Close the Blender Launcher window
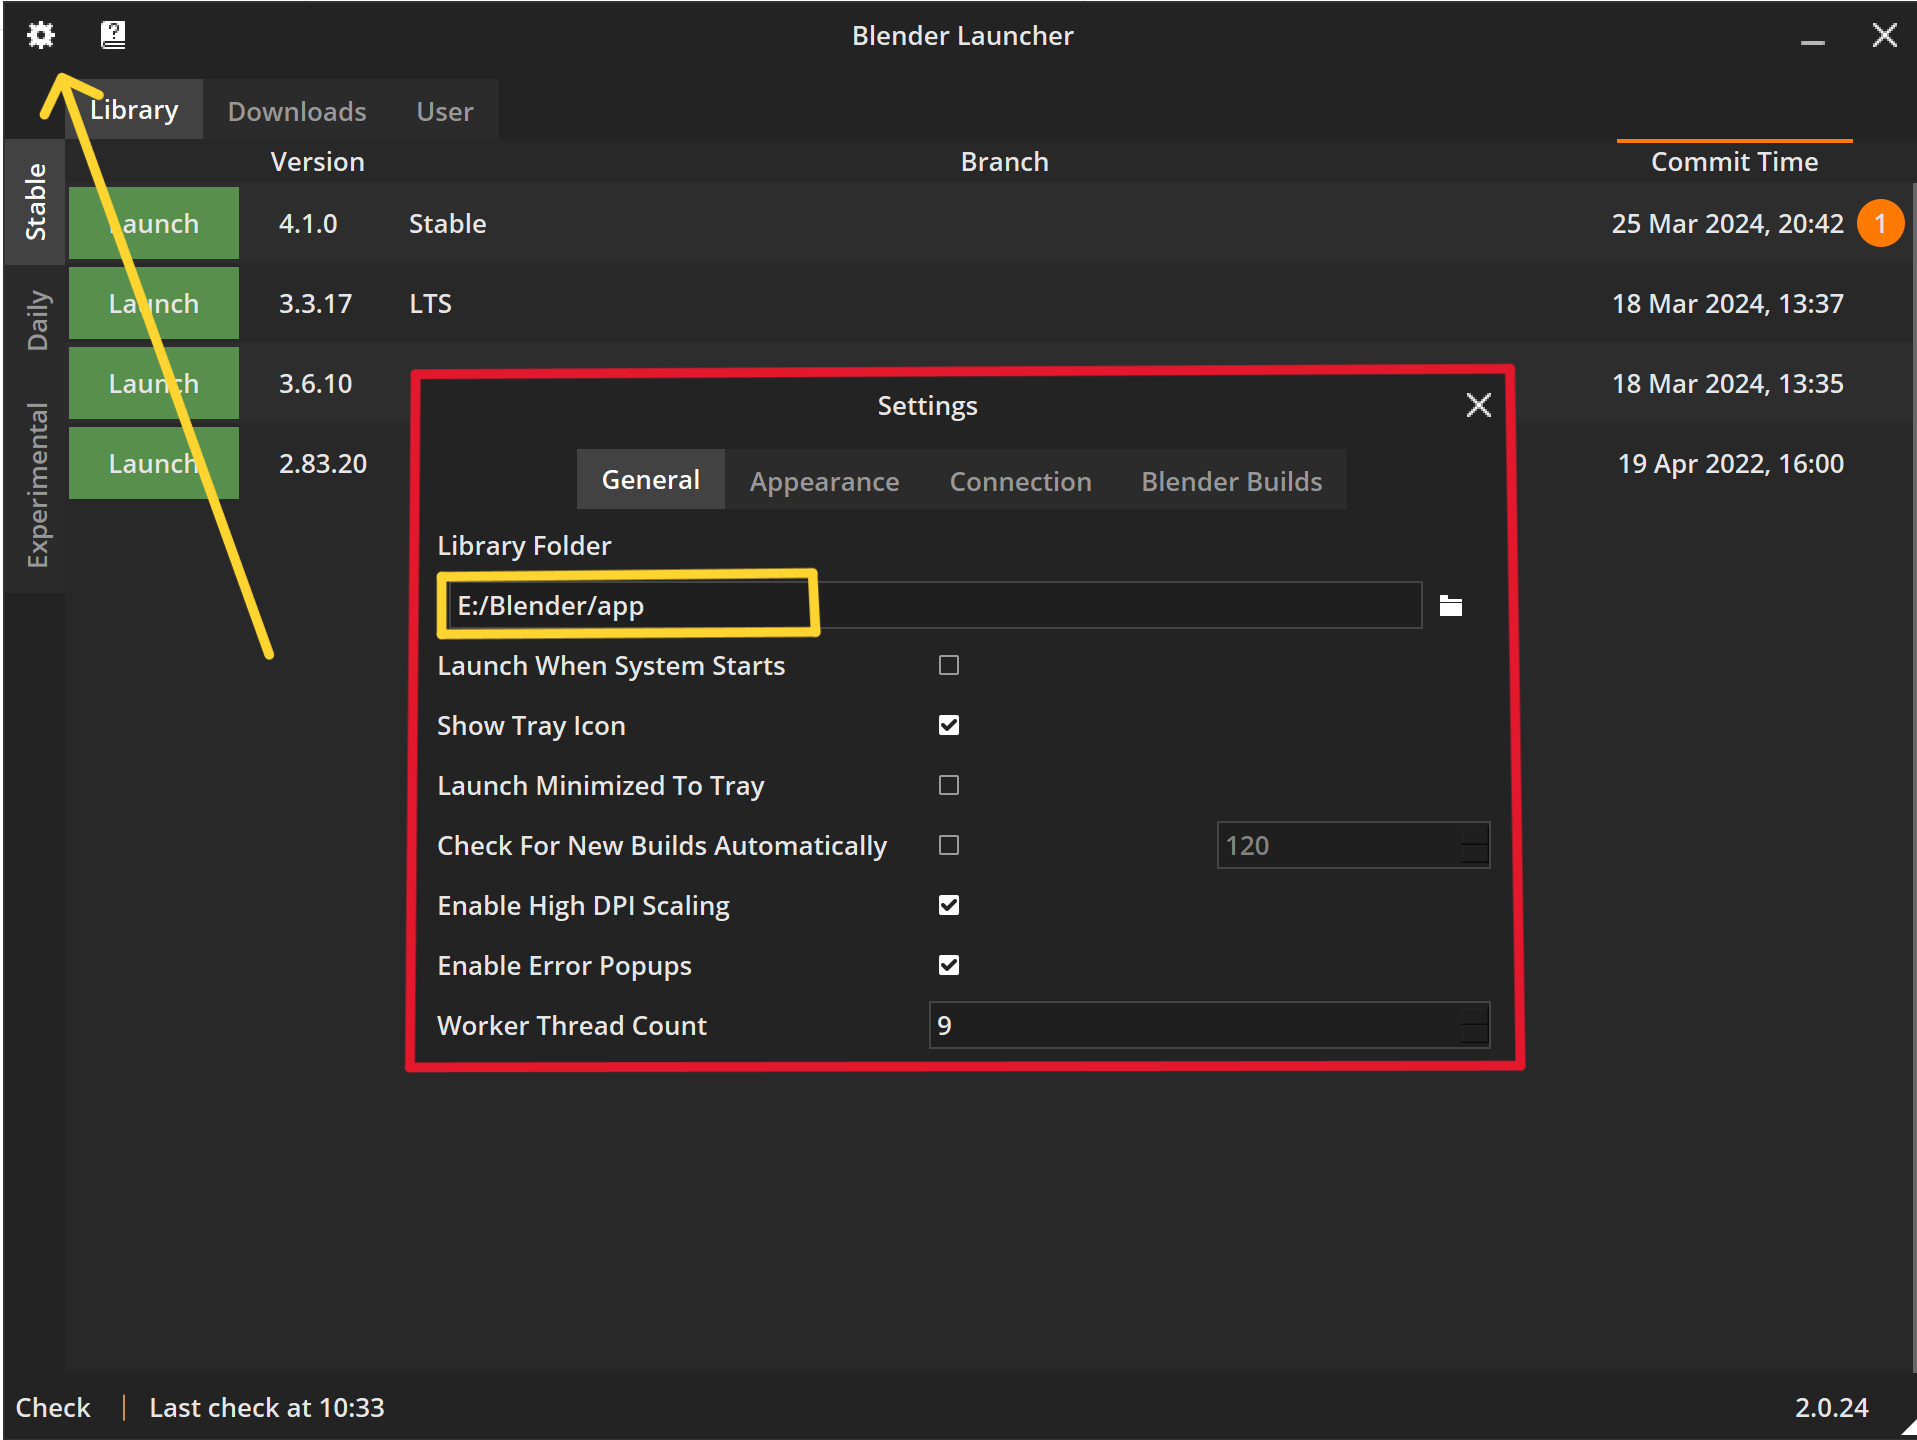 click(x=1884, y=35)
